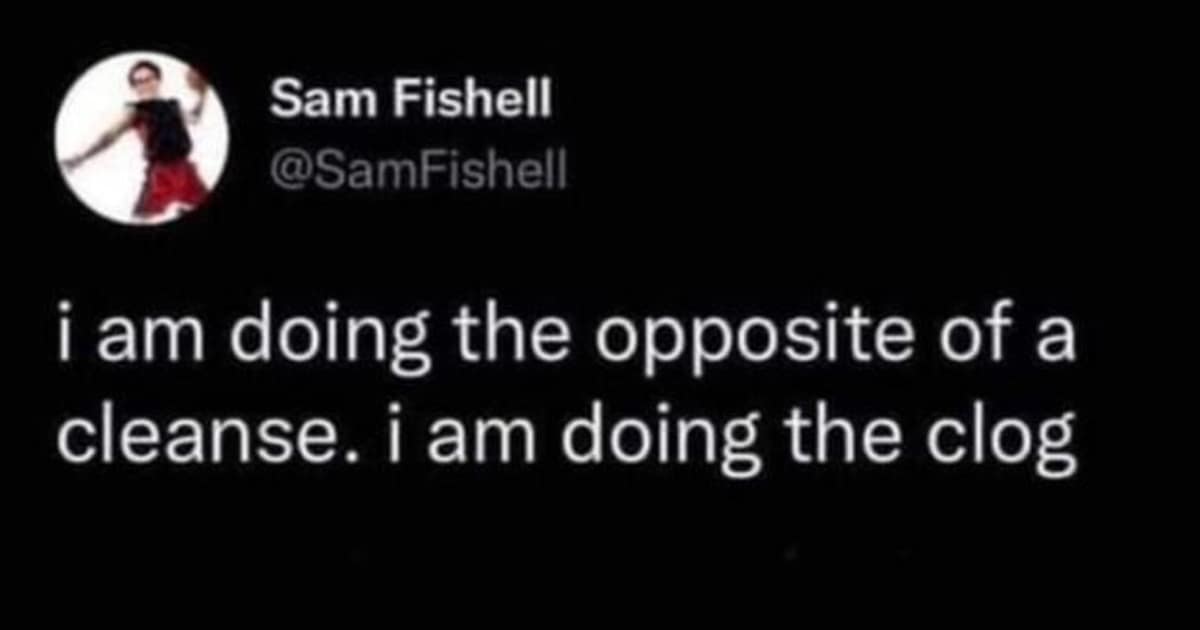
Task: Open Sam Fishell's profile picture
Action: (x=142, y=139)
